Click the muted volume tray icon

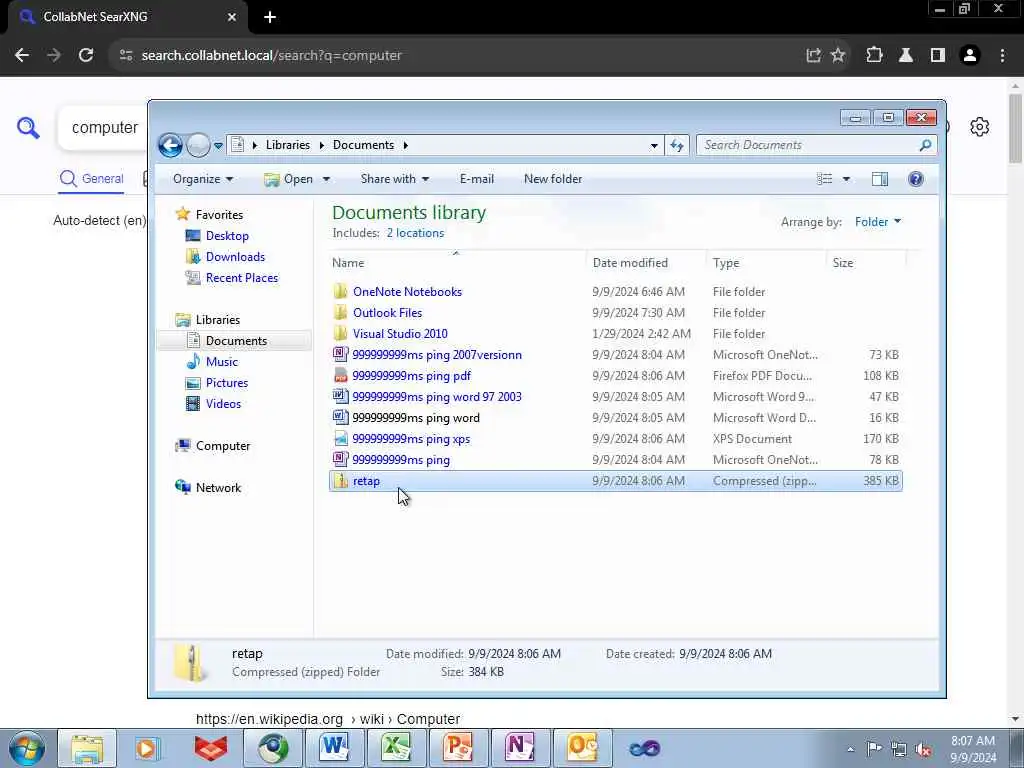pyautogui.click(x=923, y=749)
